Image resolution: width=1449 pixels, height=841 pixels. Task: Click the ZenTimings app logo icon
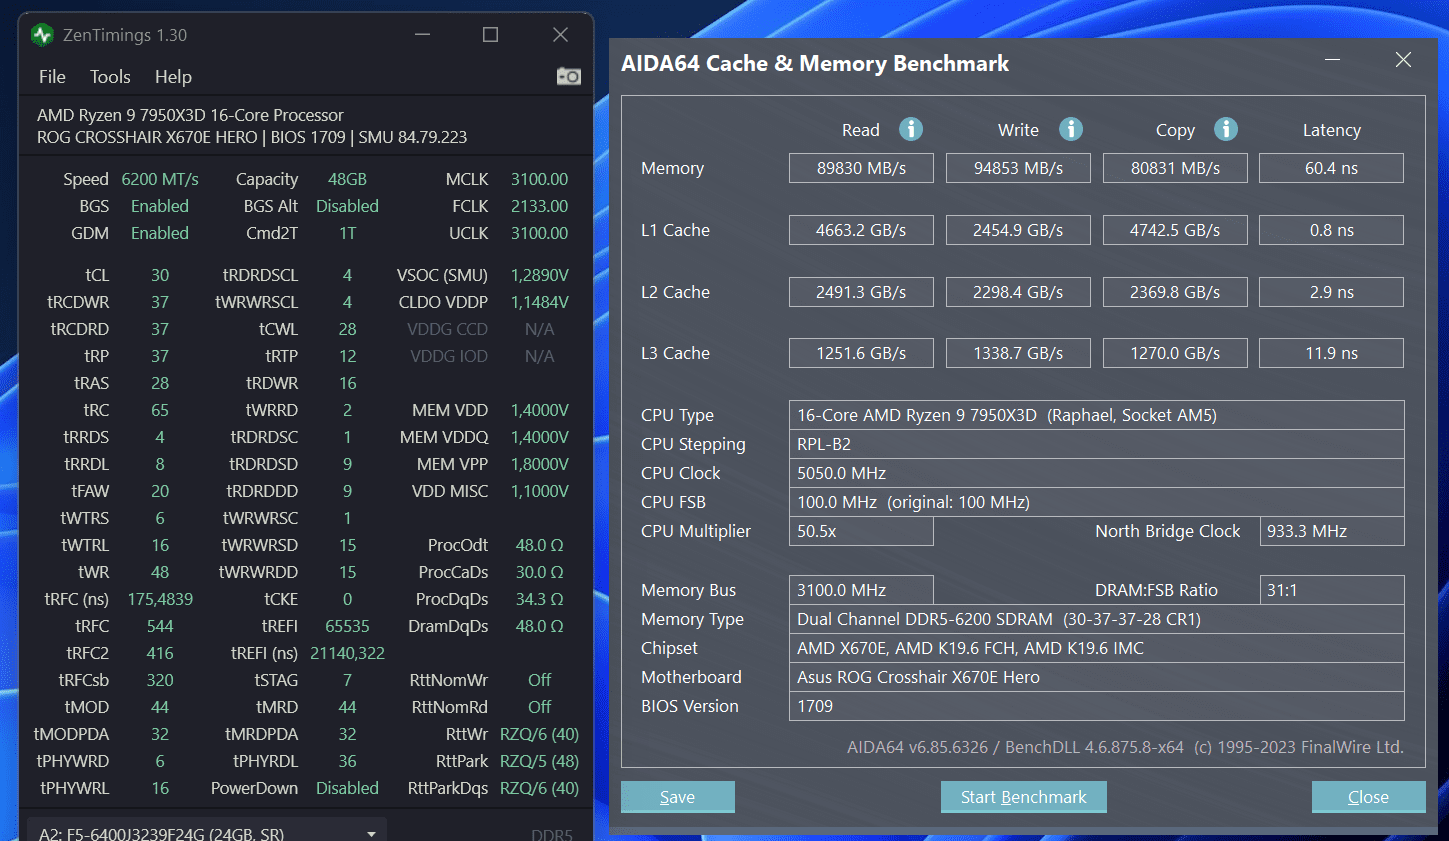pyautogui.click(x=42, y=35)
